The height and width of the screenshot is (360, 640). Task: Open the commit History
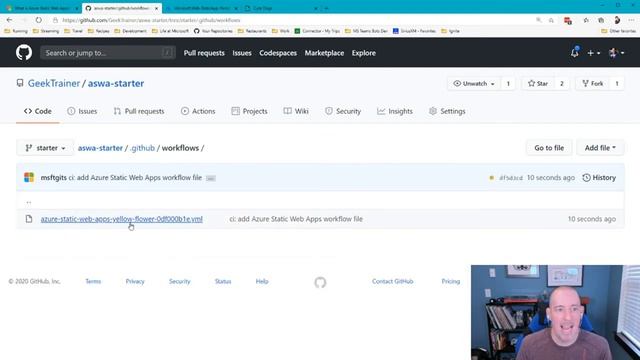tap(599, 178)
